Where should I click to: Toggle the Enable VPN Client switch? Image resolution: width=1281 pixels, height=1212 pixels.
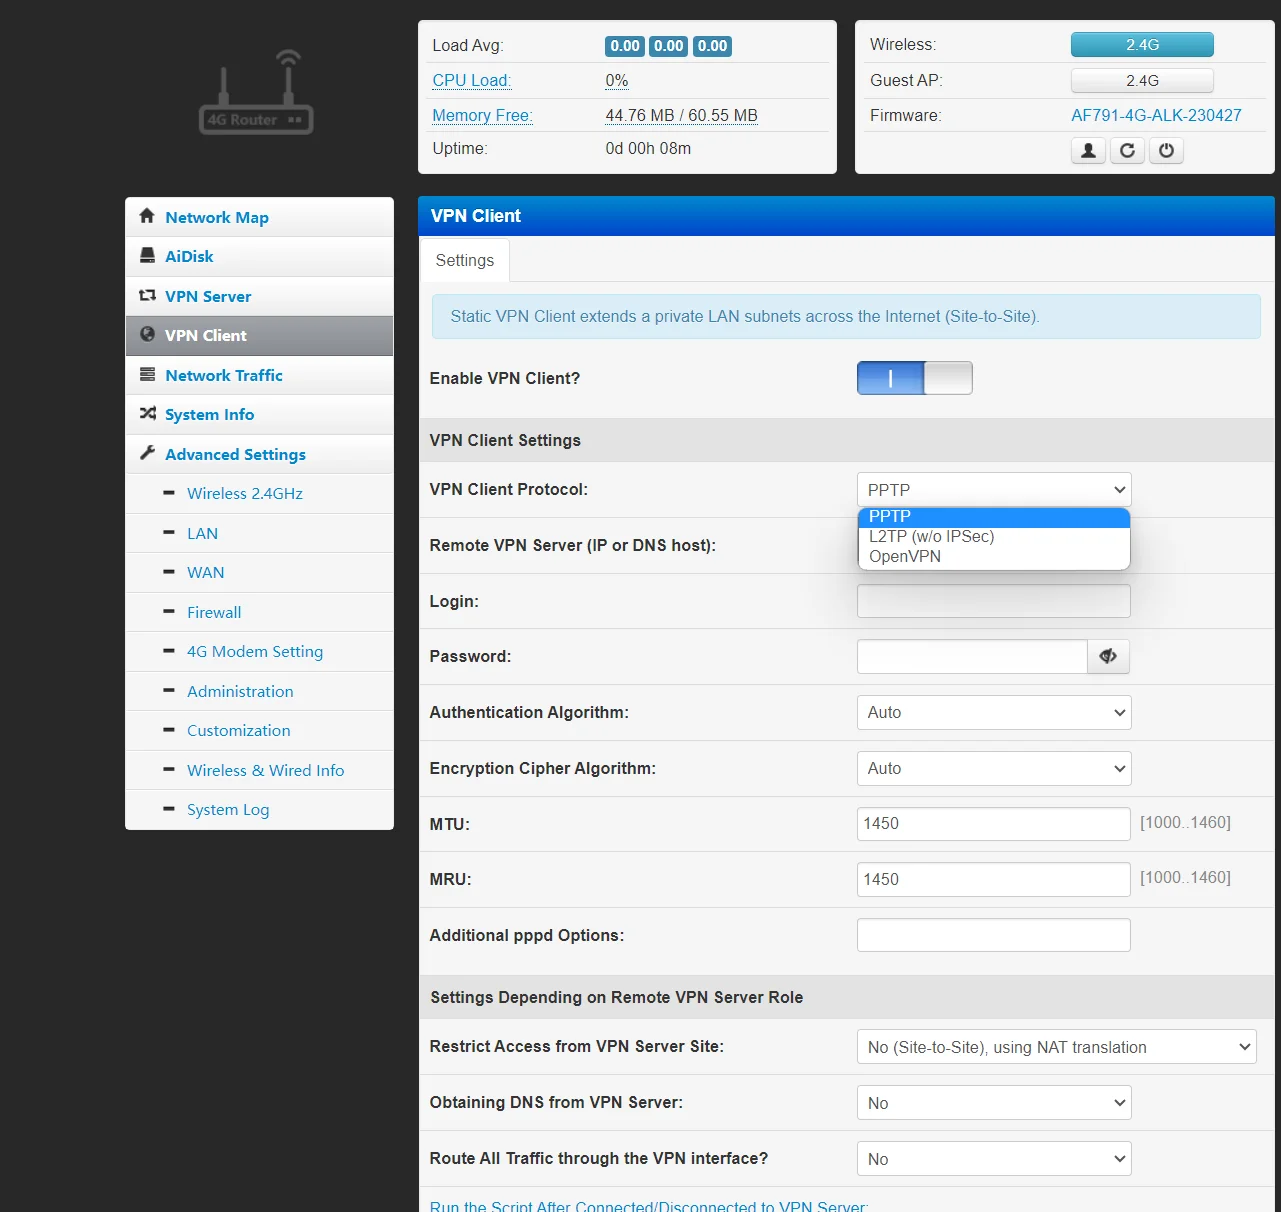[914, 378]
